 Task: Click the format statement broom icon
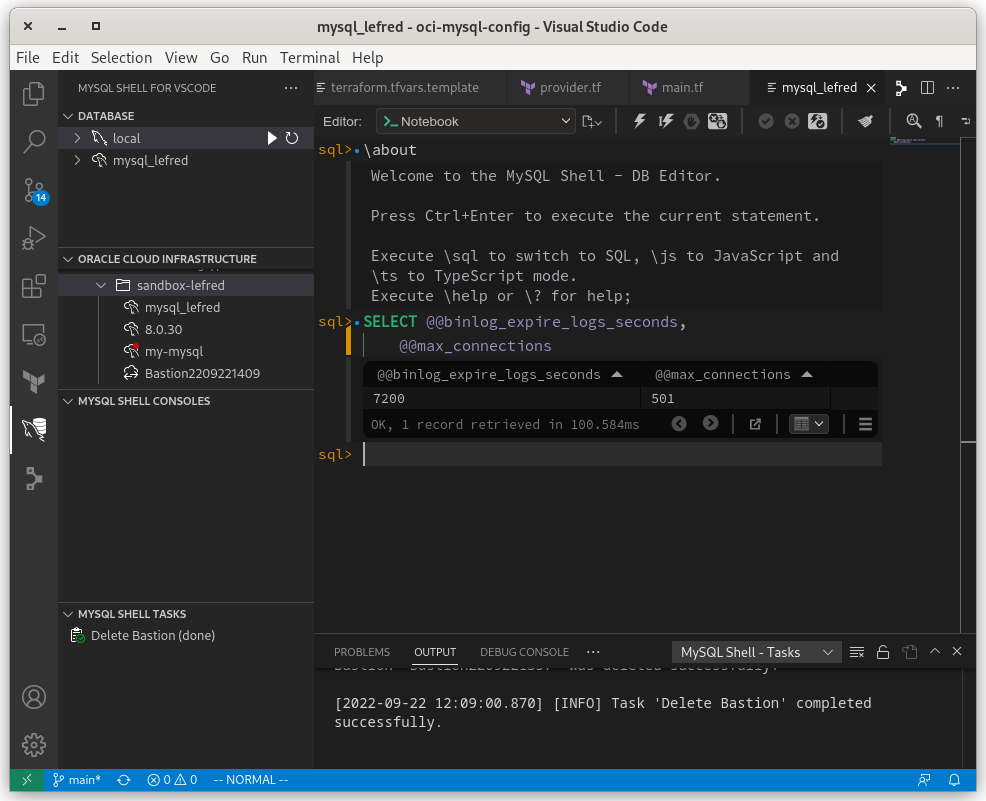(x=865, y=121)
